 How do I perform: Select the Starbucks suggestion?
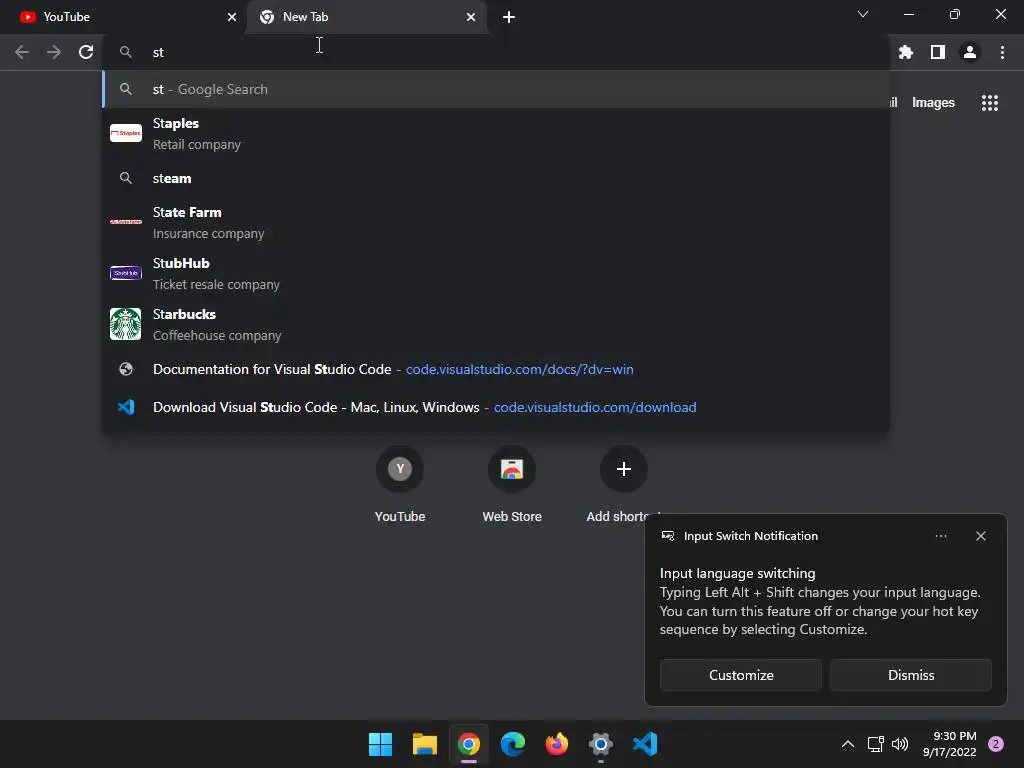[496, 325]
